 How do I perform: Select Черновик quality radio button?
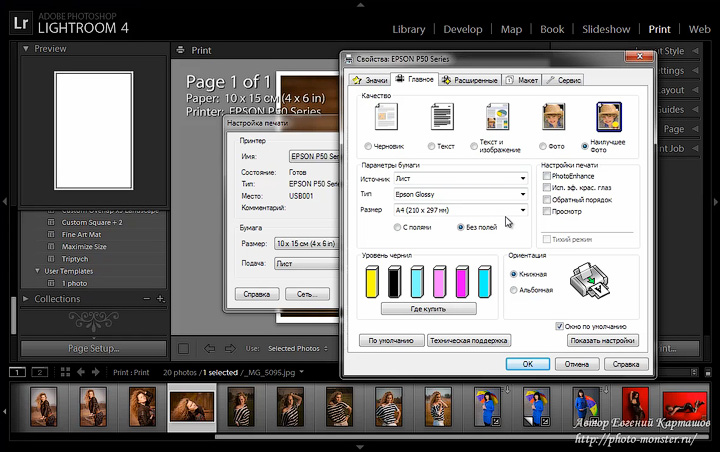(x=368, y=146)
